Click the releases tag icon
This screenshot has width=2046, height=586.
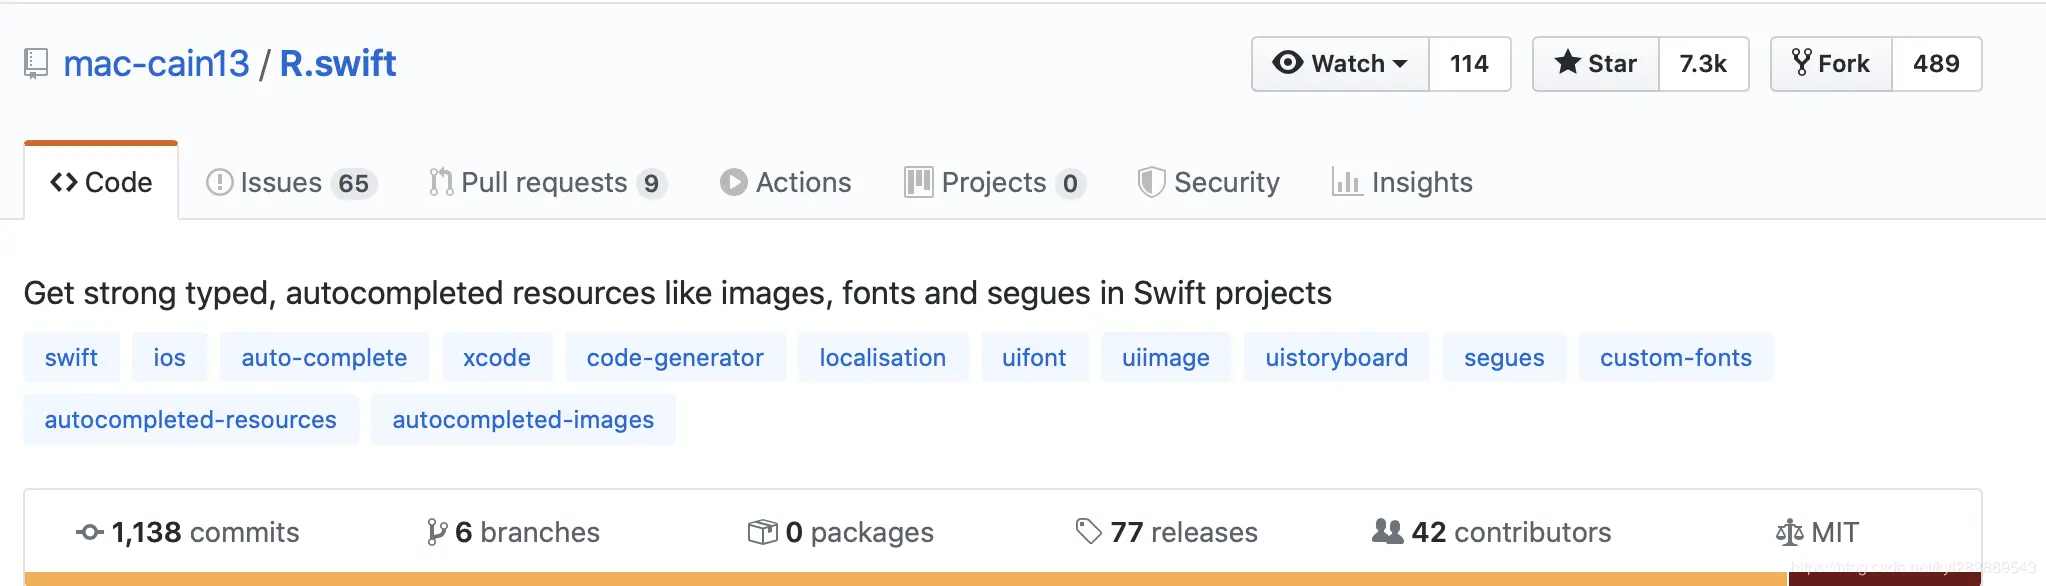[x=1089, y=531]
